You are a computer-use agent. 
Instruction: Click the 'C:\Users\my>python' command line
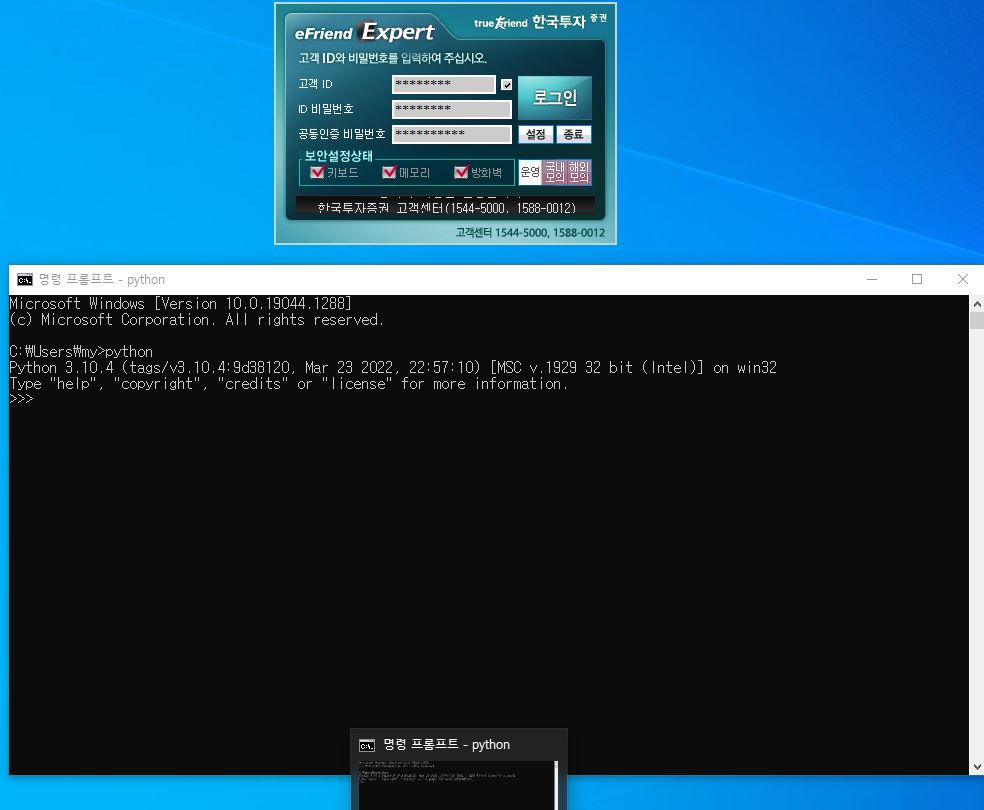(x=81, y=351)
